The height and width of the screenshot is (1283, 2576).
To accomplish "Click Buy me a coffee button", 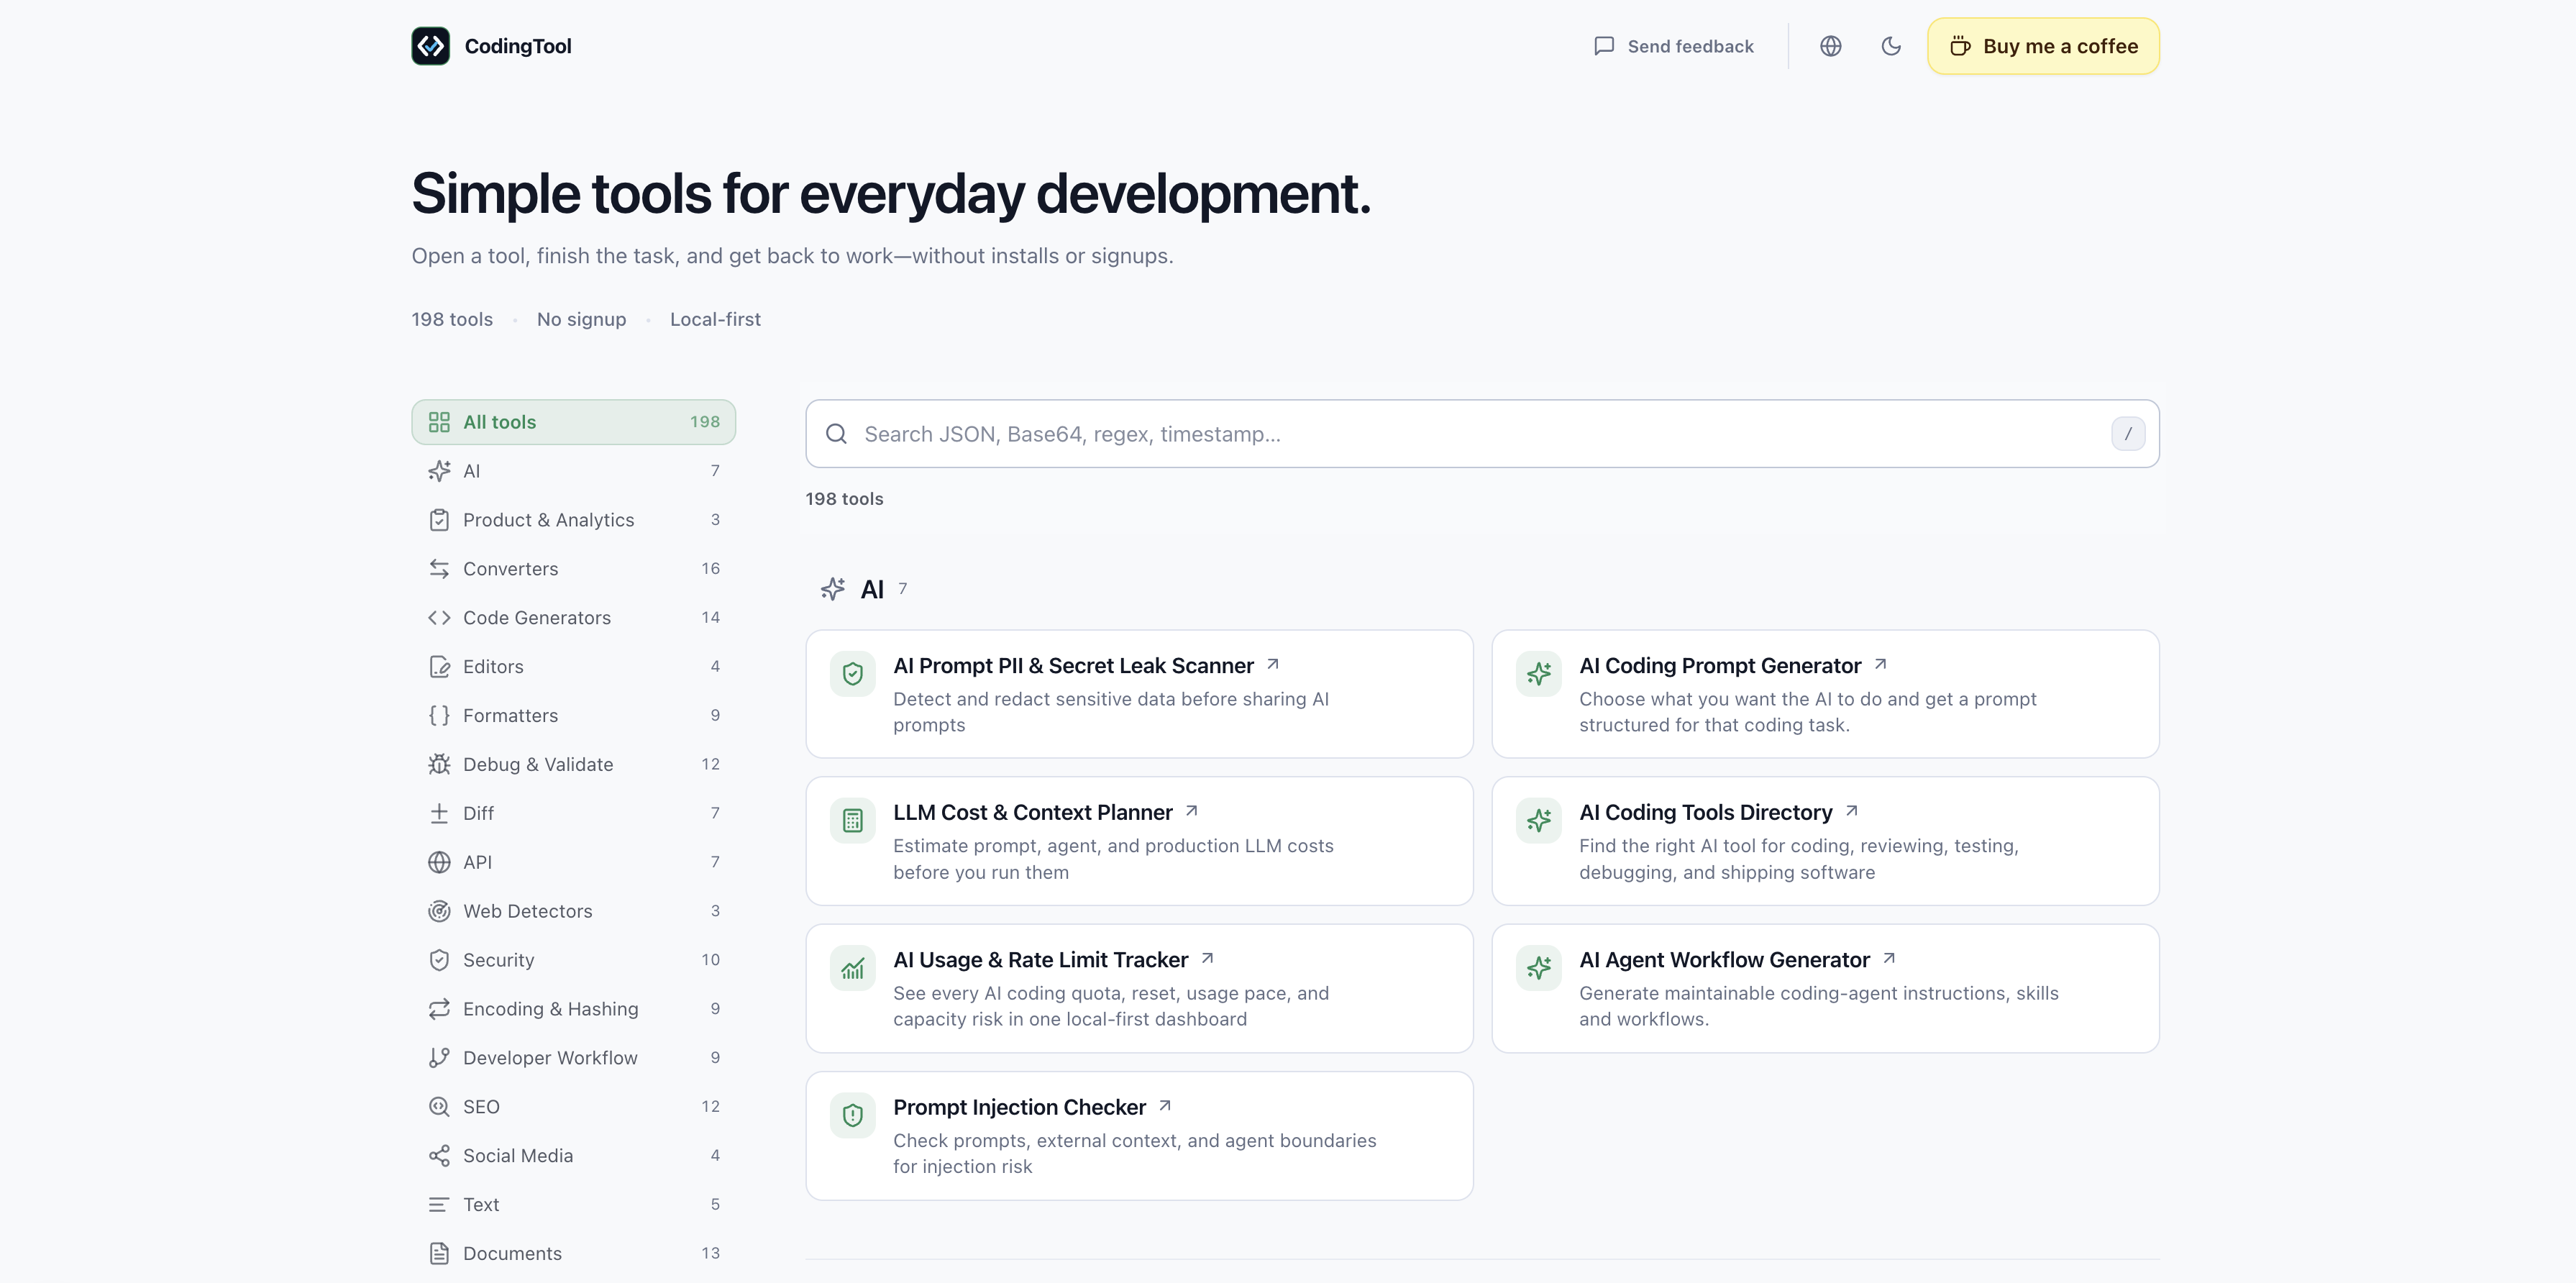I will pyautogui.click(x=2043, y=46).
